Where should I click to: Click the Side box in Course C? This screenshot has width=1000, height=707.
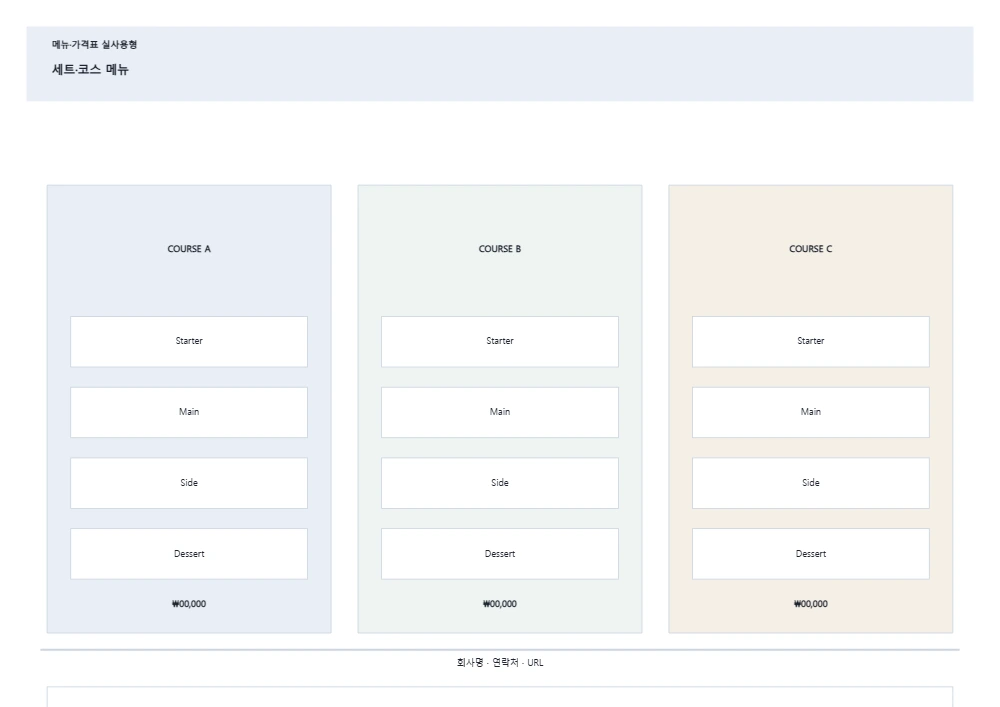811,483
